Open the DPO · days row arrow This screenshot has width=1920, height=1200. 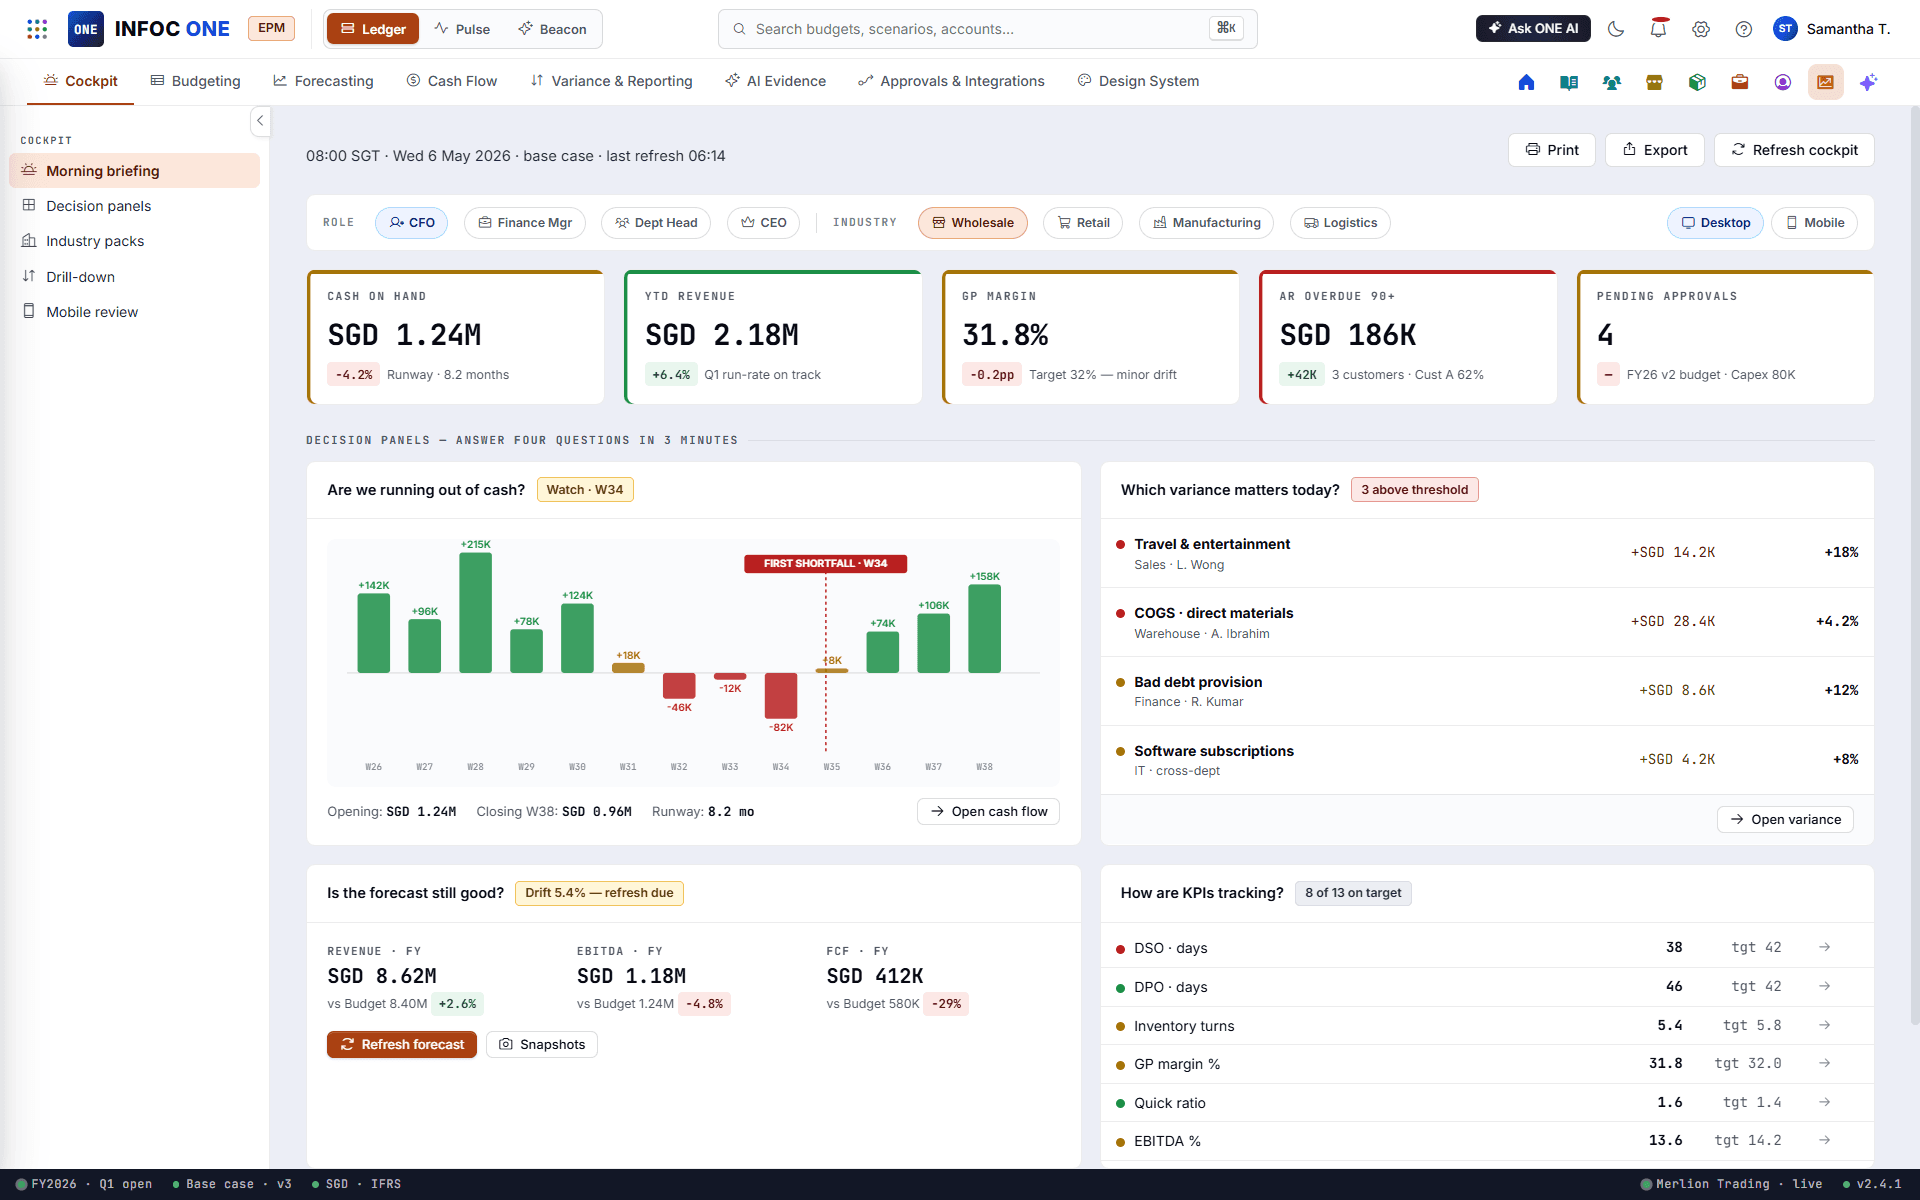coord(1824,987)
